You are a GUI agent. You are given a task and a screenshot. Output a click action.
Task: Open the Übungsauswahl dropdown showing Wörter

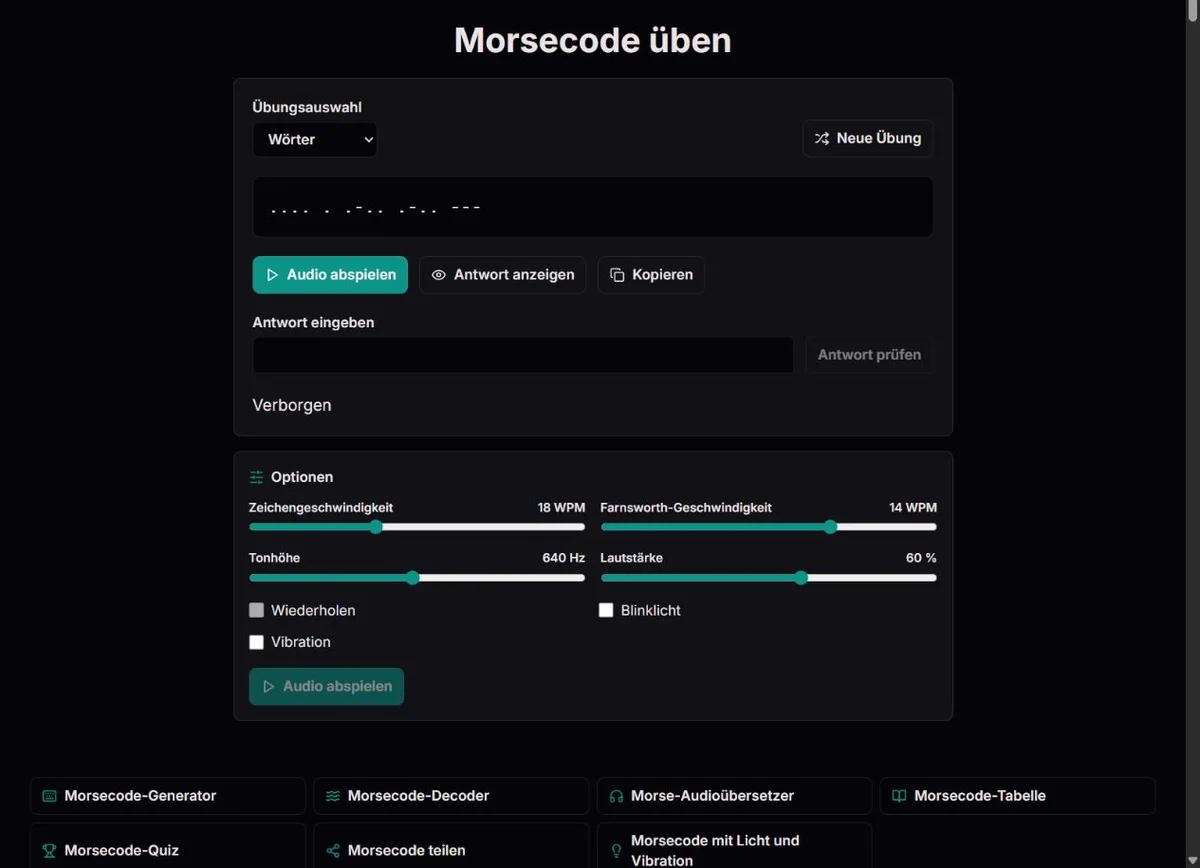315,140
